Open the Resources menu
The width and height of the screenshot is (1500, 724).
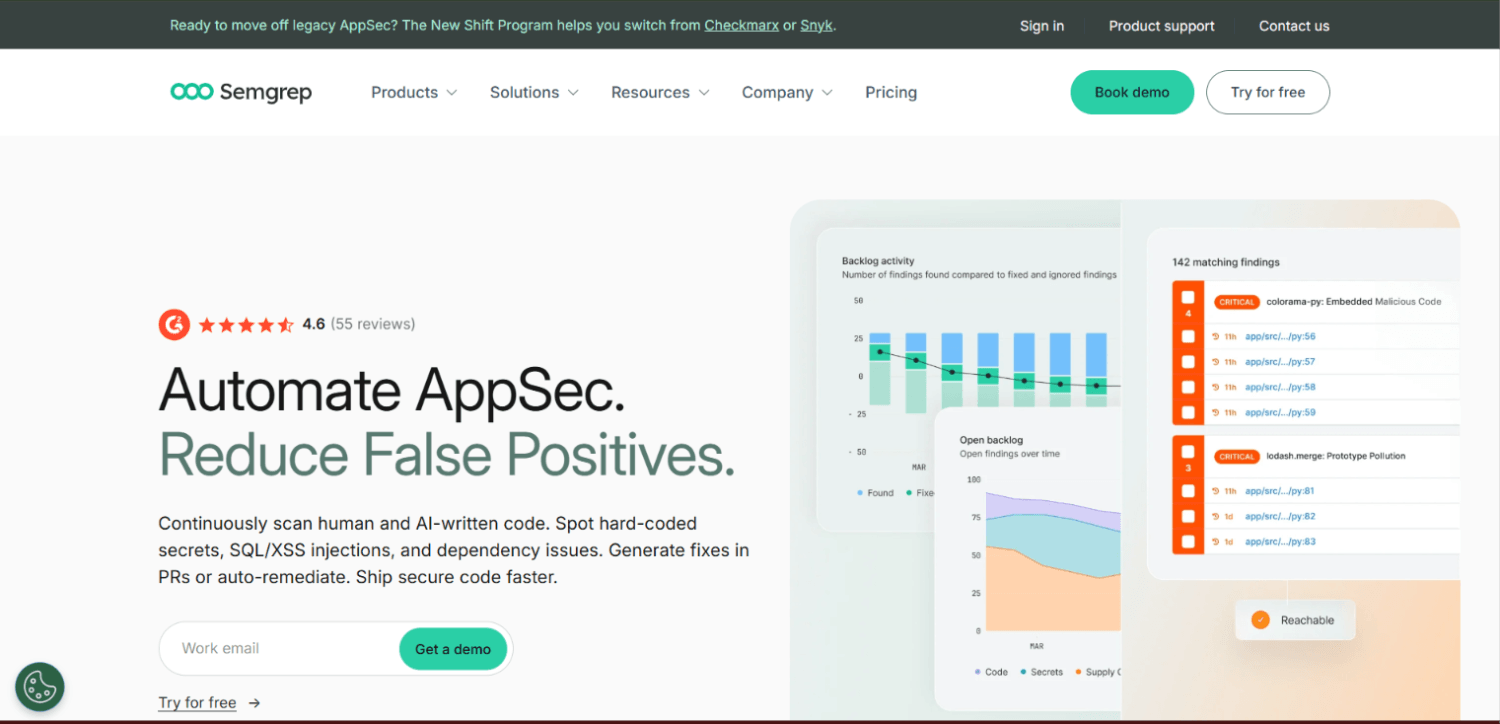click(x=660, y=92)
